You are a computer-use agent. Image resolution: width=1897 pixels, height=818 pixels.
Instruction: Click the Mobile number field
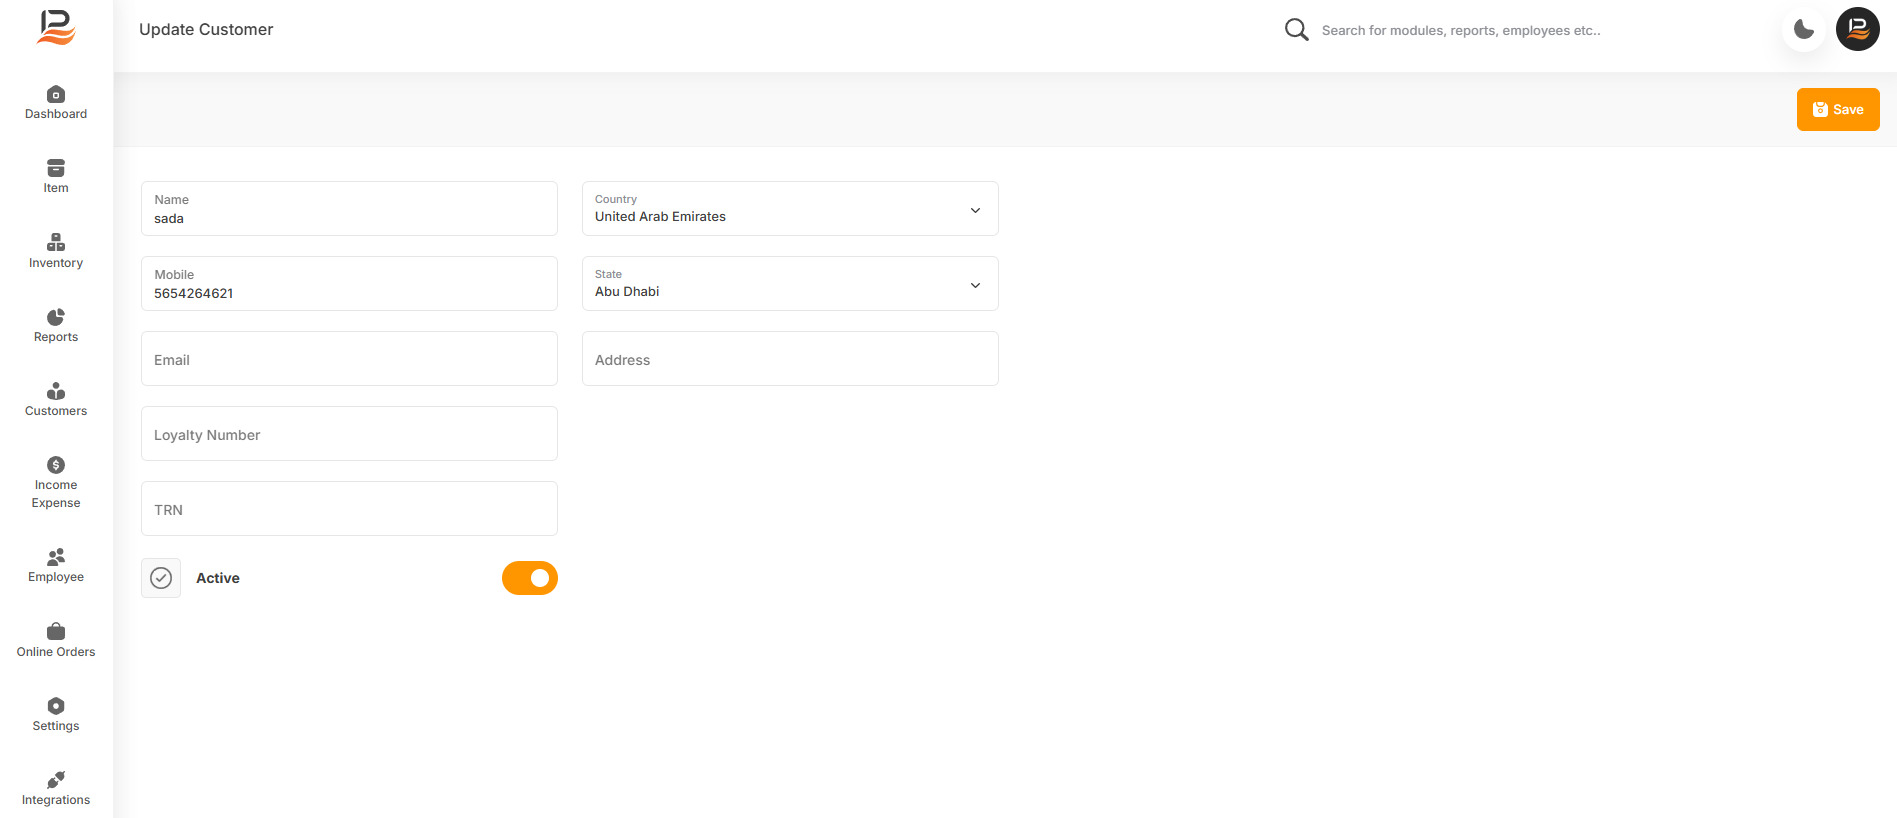tap(349, 284)
